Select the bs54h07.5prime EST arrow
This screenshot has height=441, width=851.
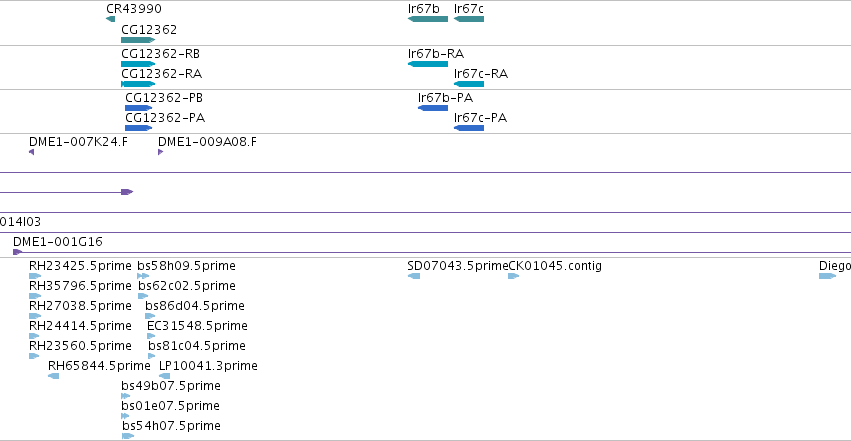[x=128, y=436]
